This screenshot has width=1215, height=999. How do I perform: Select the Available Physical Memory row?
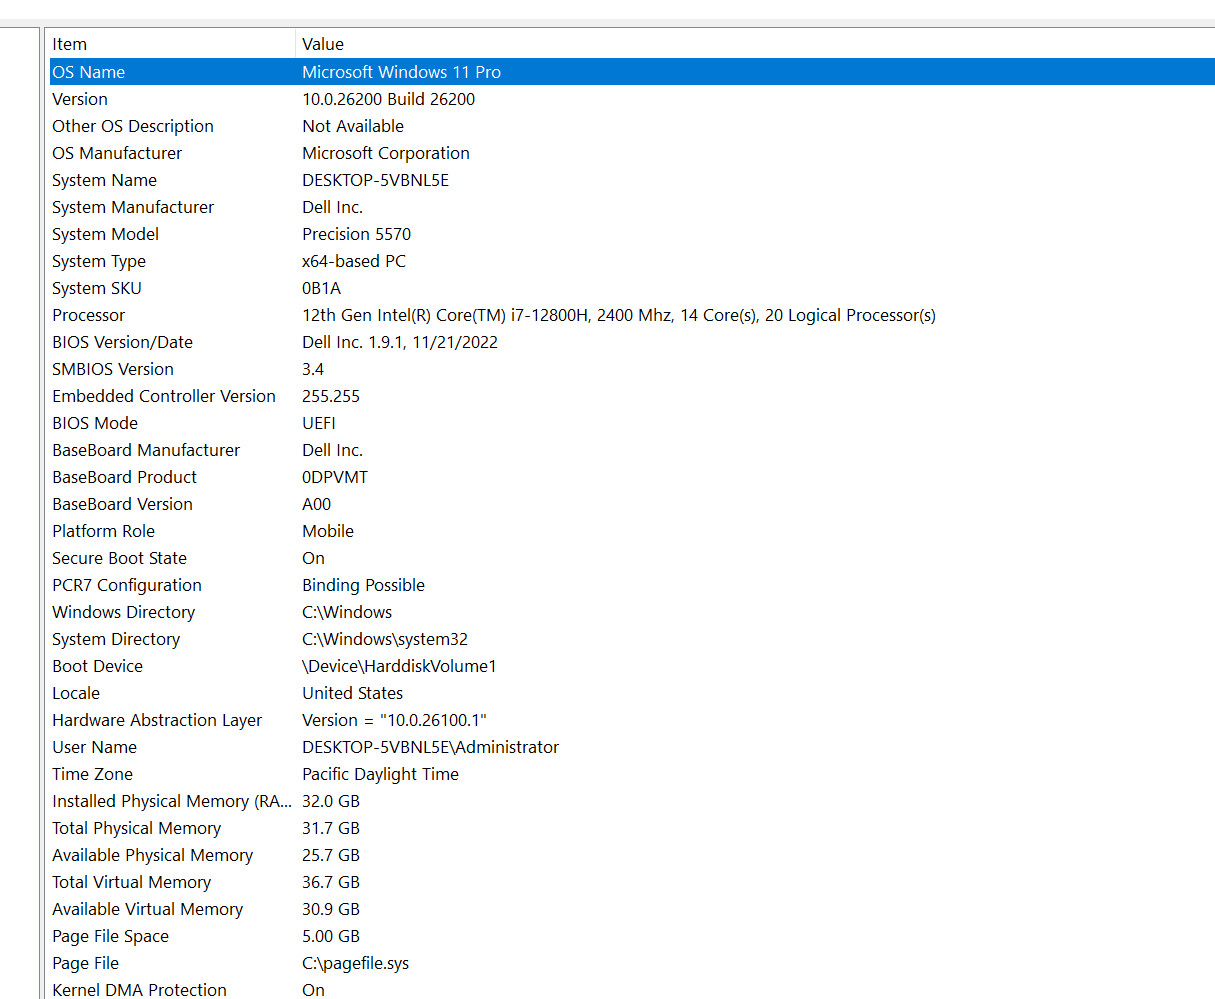click(632, 855)
